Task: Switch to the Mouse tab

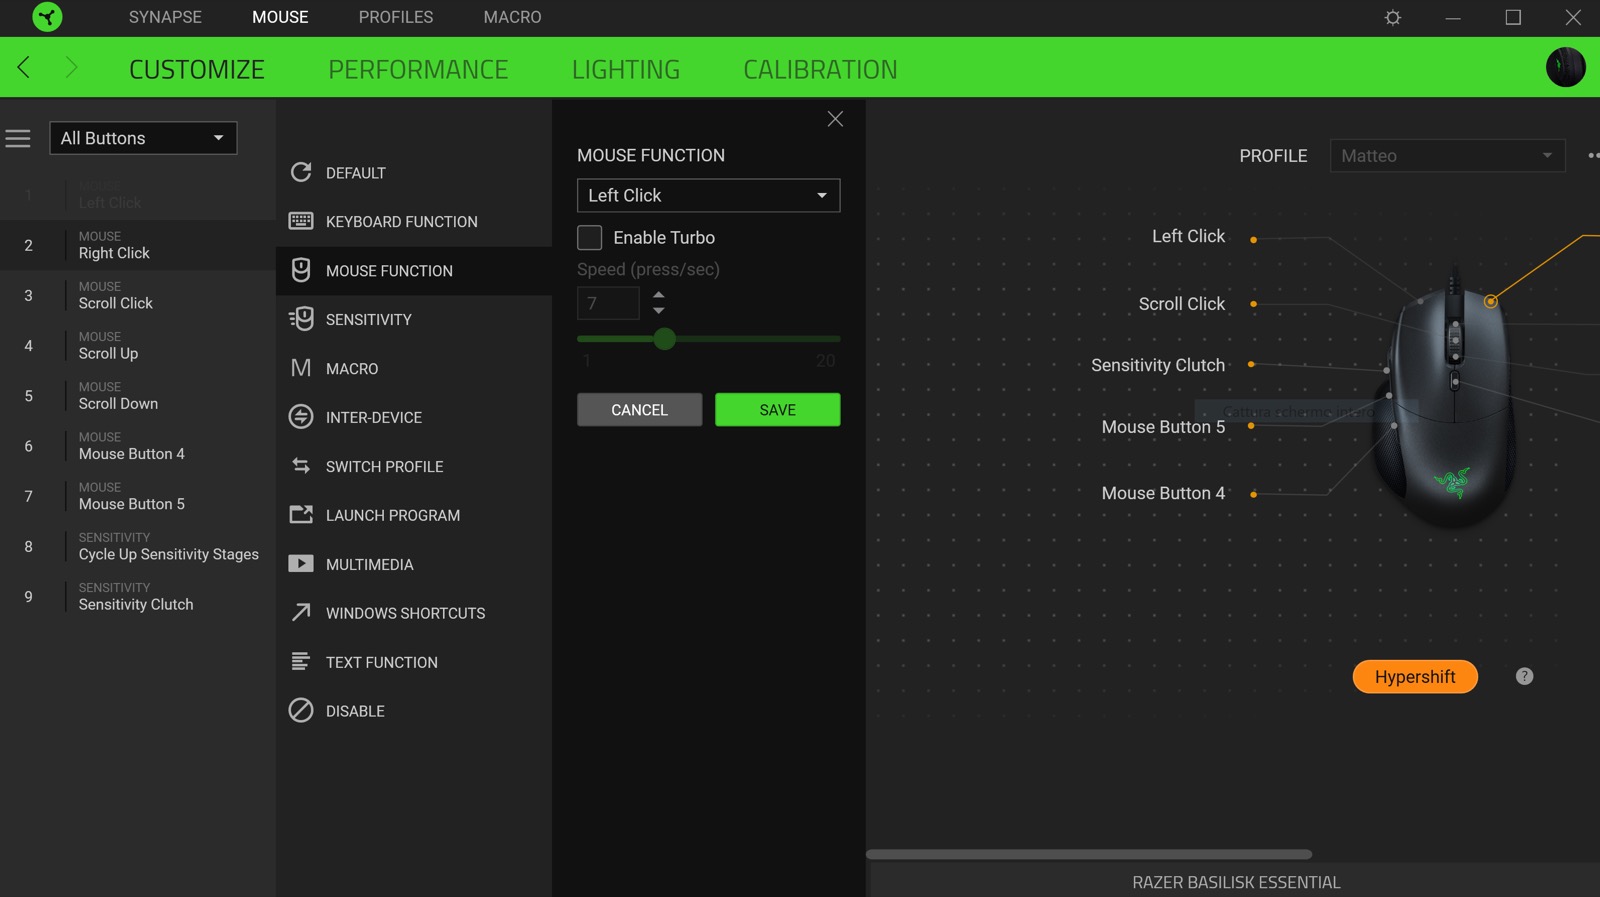Action: pyautogui.click(x=280, y=17)
